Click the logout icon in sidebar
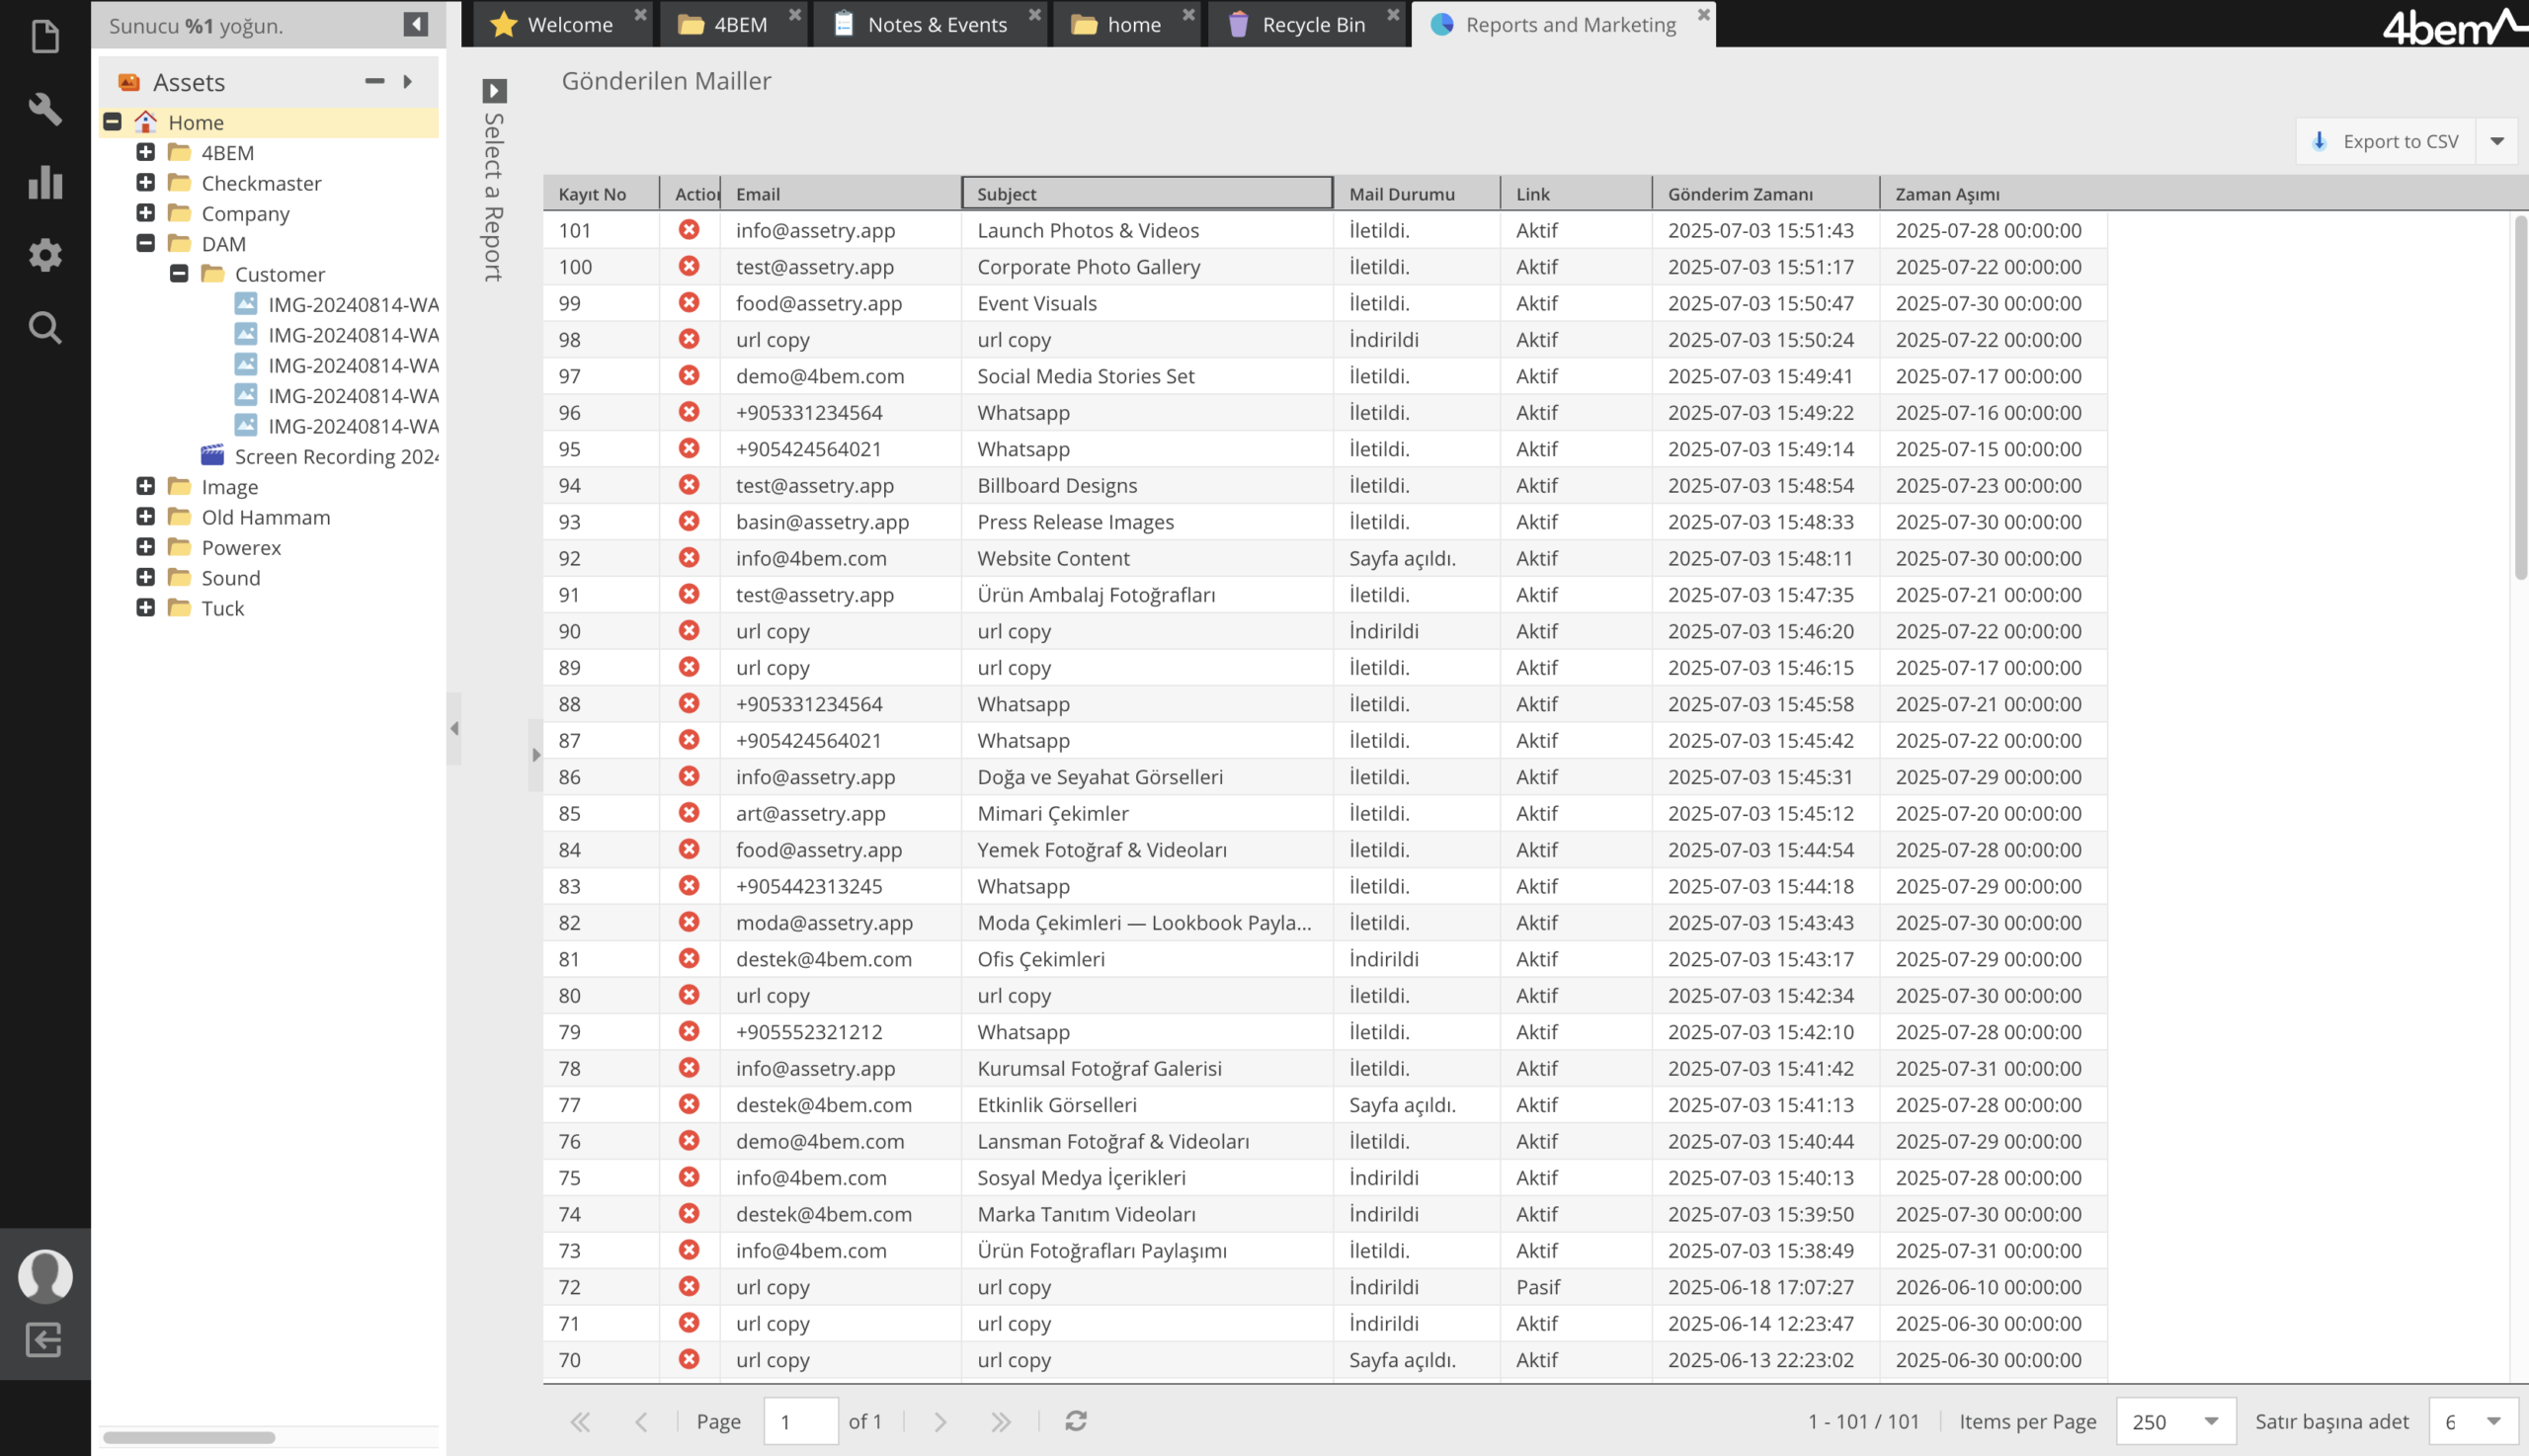Image resolution: width=2529 pixels, height=1456 pixels. click(x=44, y=1340)
